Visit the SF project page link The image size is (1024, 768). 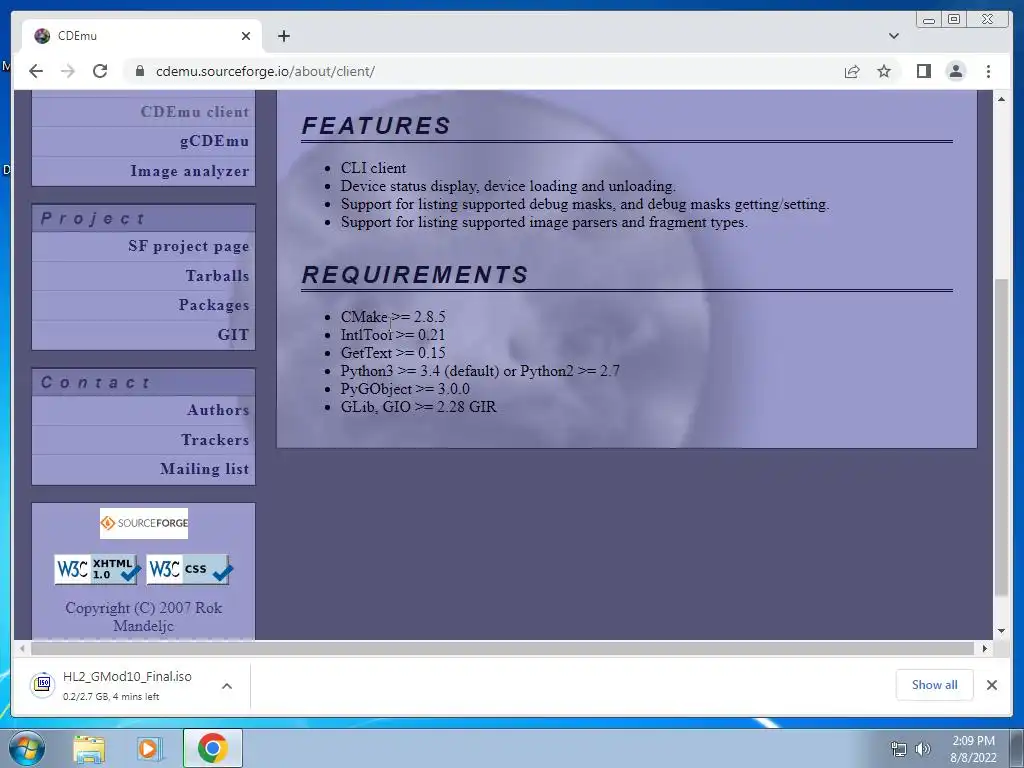click(189, 246)
